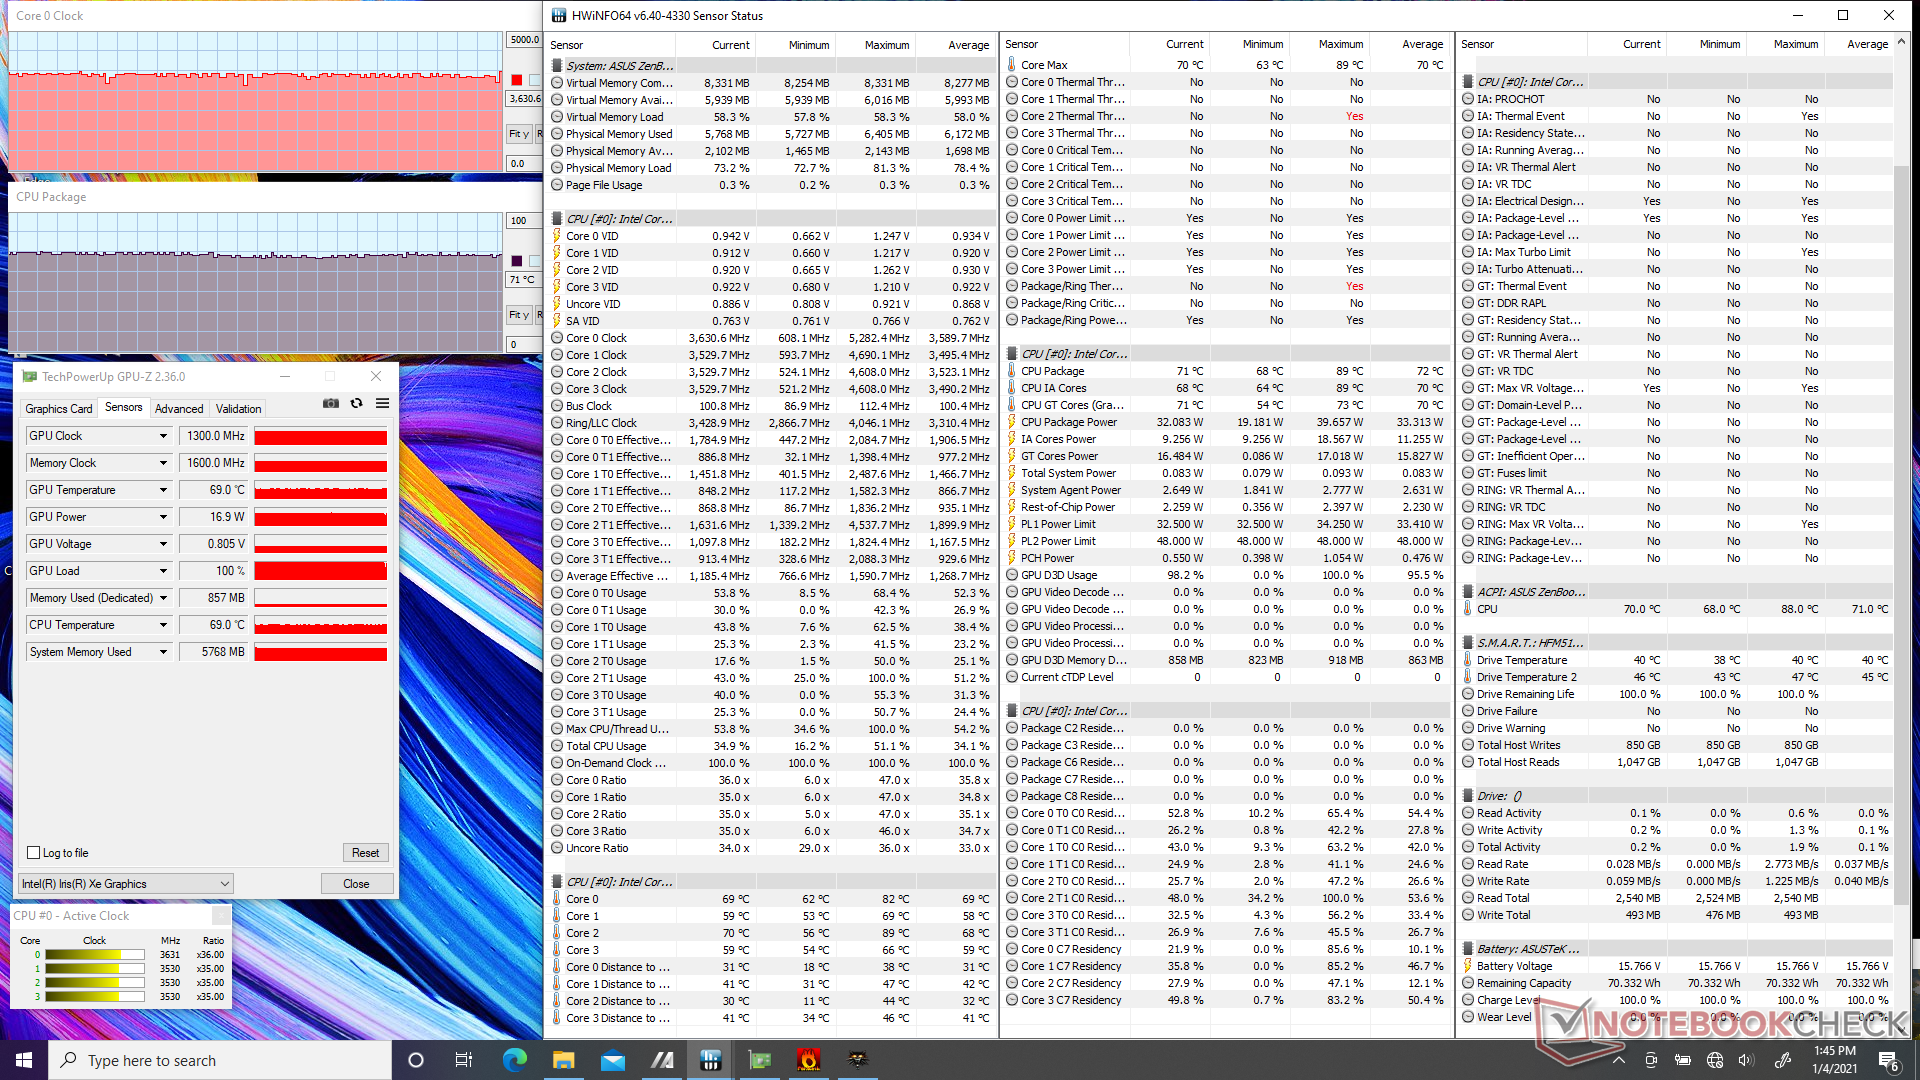1920x1080 pixels.
Task: Expand the Intel Iris Xe Graphics selector
Action: coord(224,884)
